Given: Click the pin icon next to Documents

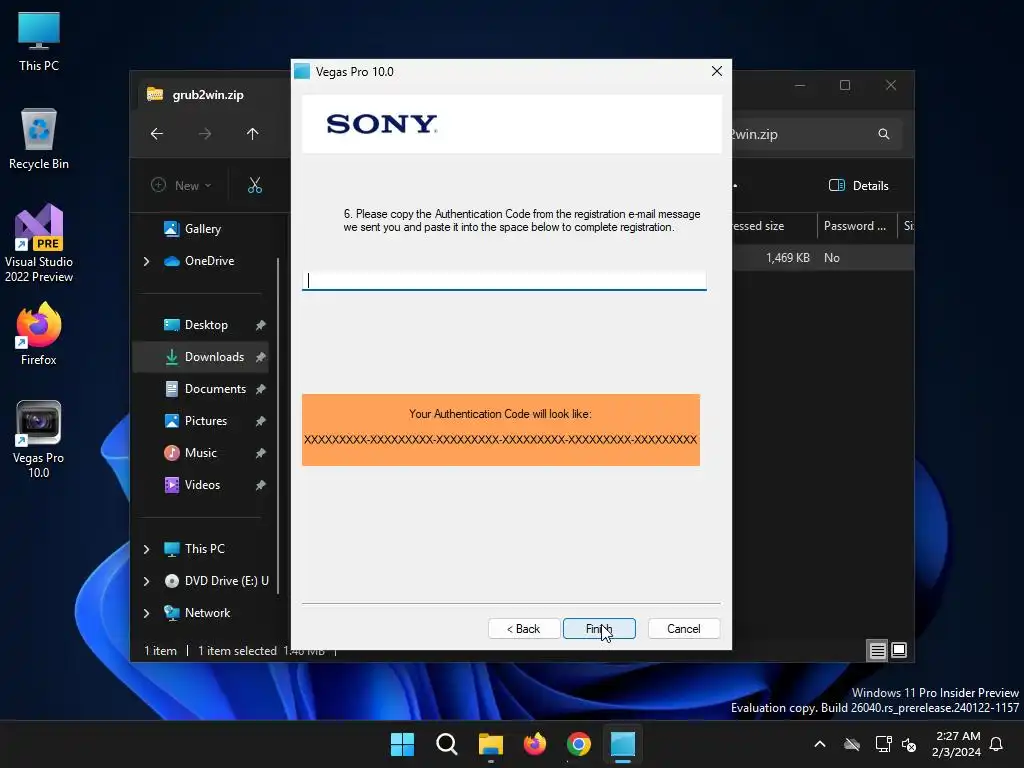Looking at the screenshot, I should (x=261, y=389).
